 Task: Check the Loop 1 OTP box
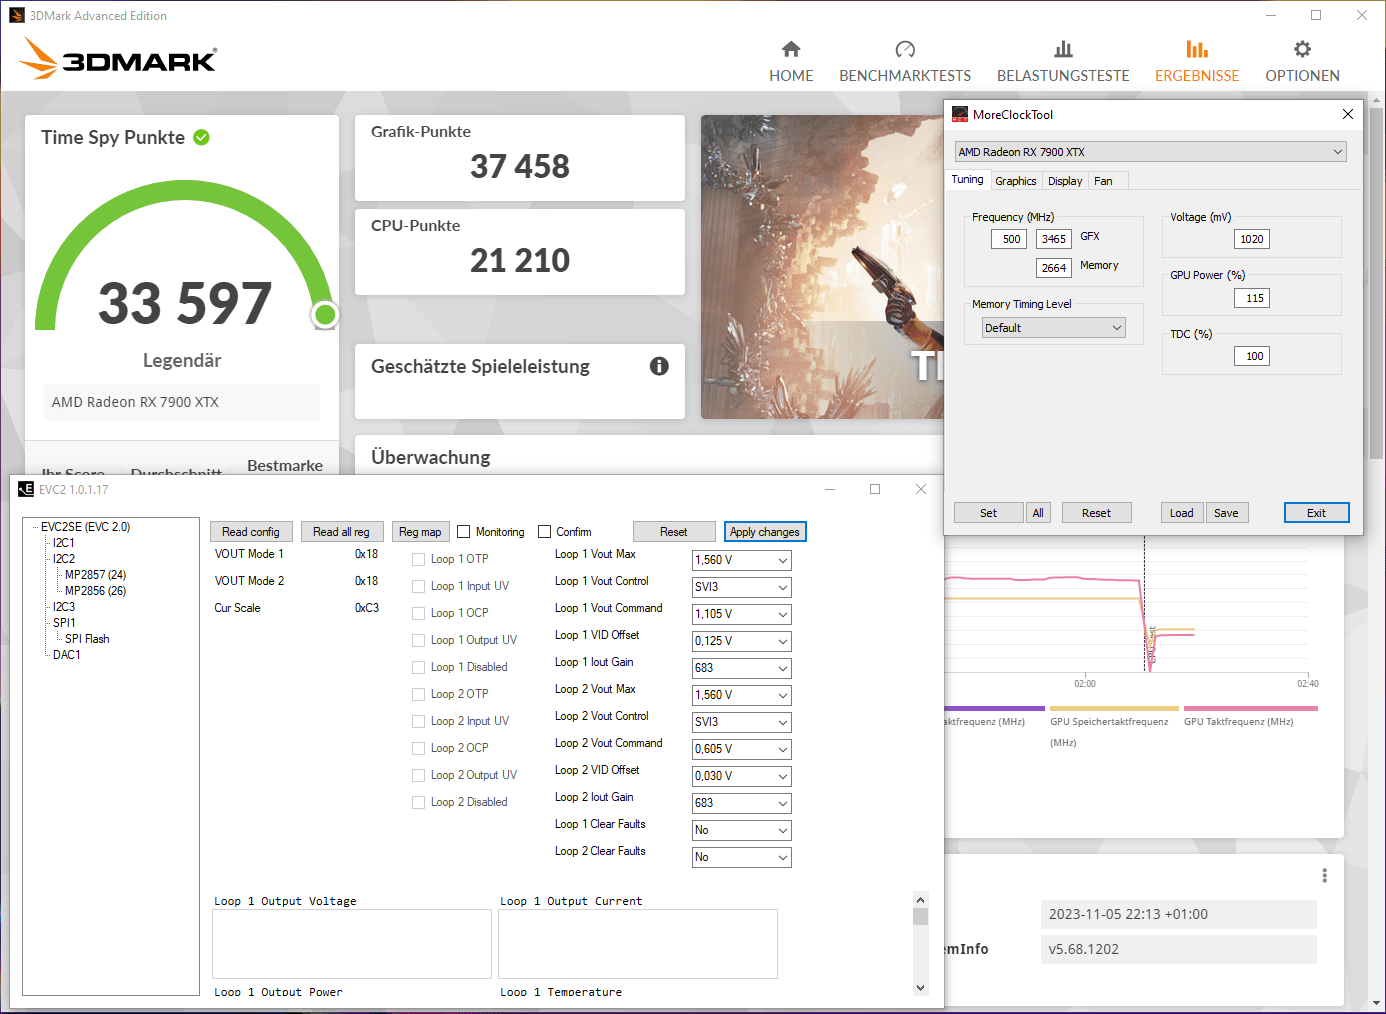click(x=419, y=560)
